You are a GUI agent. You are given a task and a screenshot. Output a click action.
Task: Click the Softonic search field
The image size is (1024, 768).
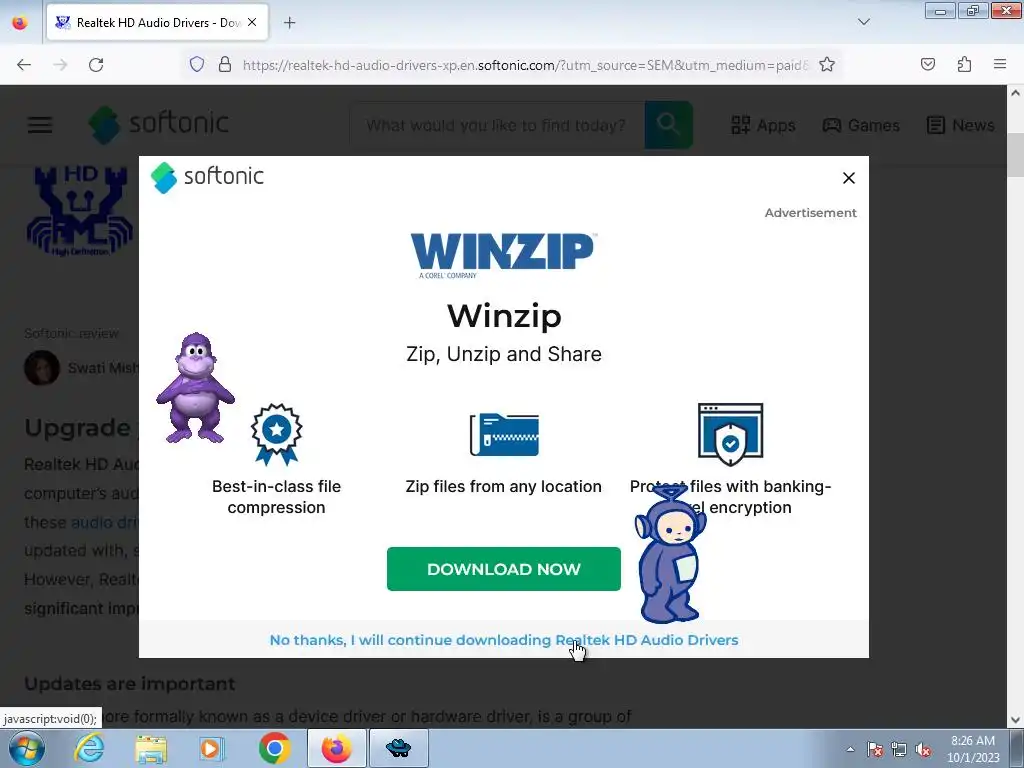coord(496,125)
